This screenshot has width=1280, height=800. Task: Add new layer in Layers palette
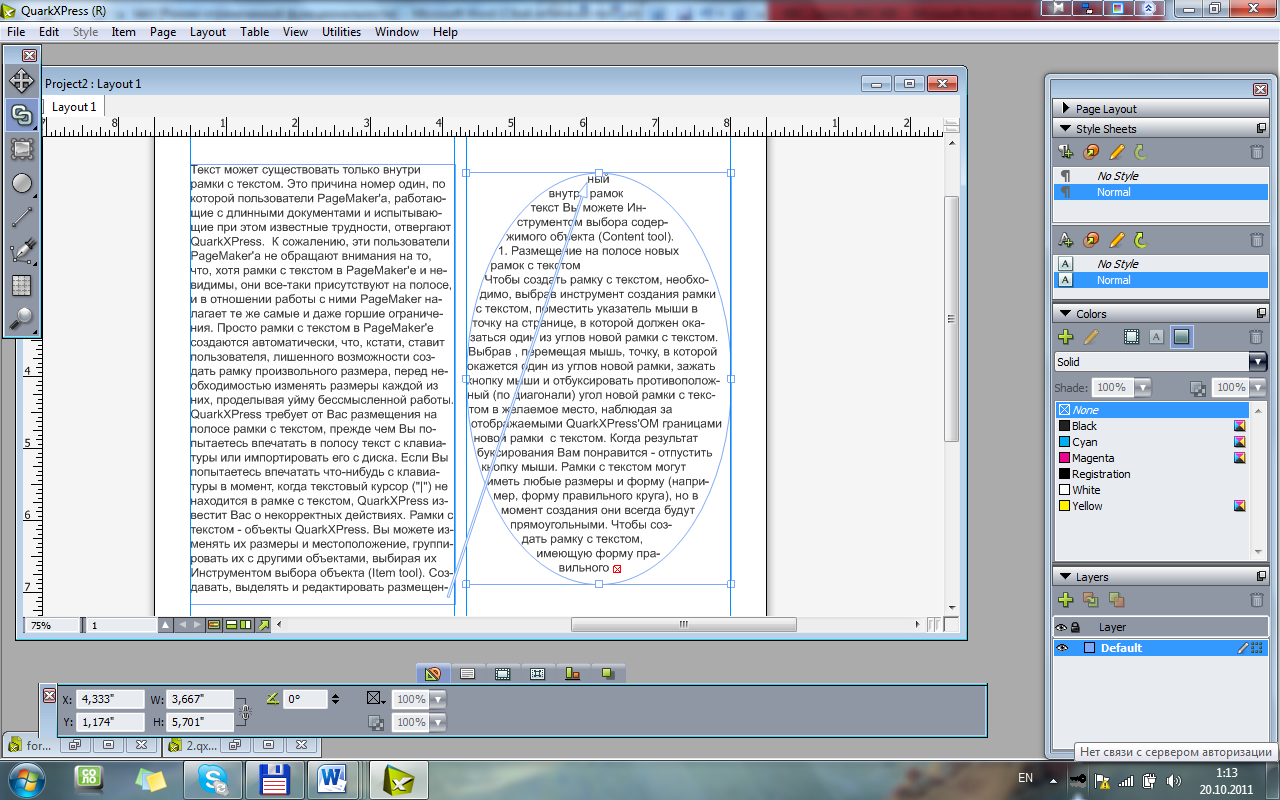(1066, 600)
